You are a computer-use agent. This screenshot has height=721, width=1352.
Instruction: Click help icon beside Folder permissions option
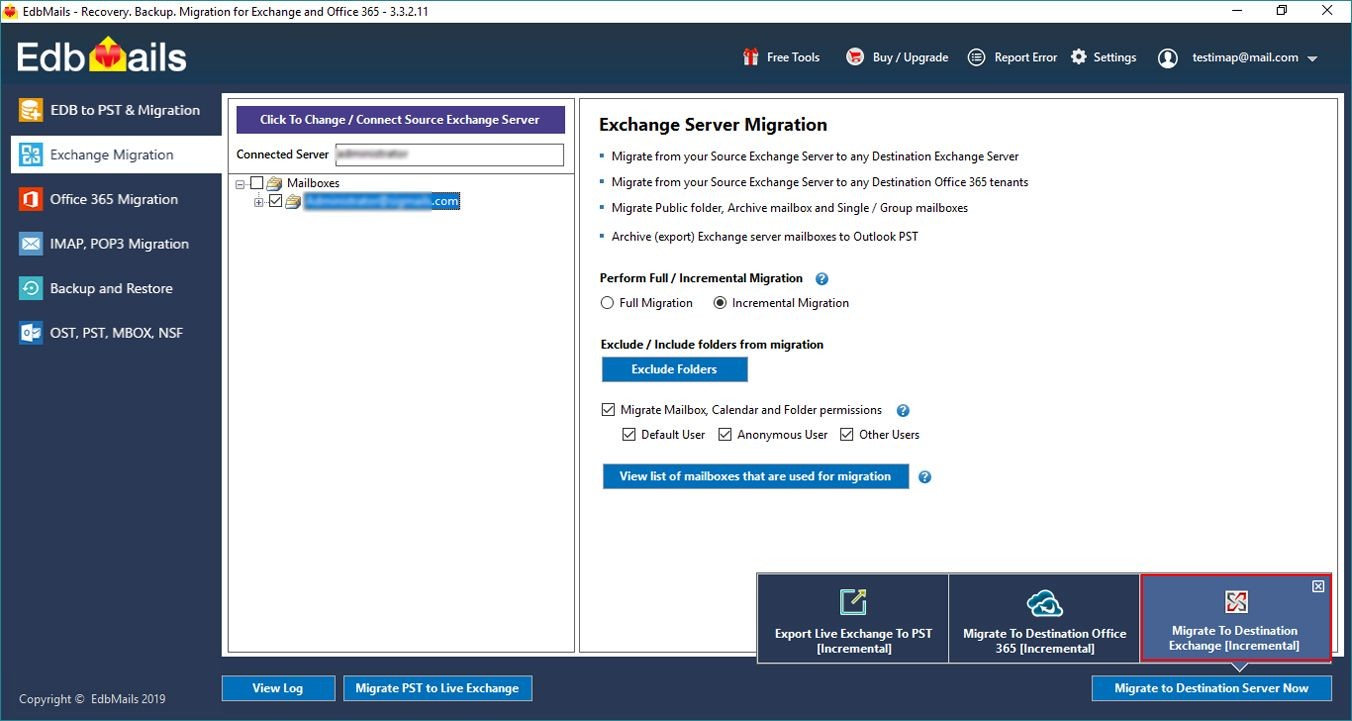[903, 410]
